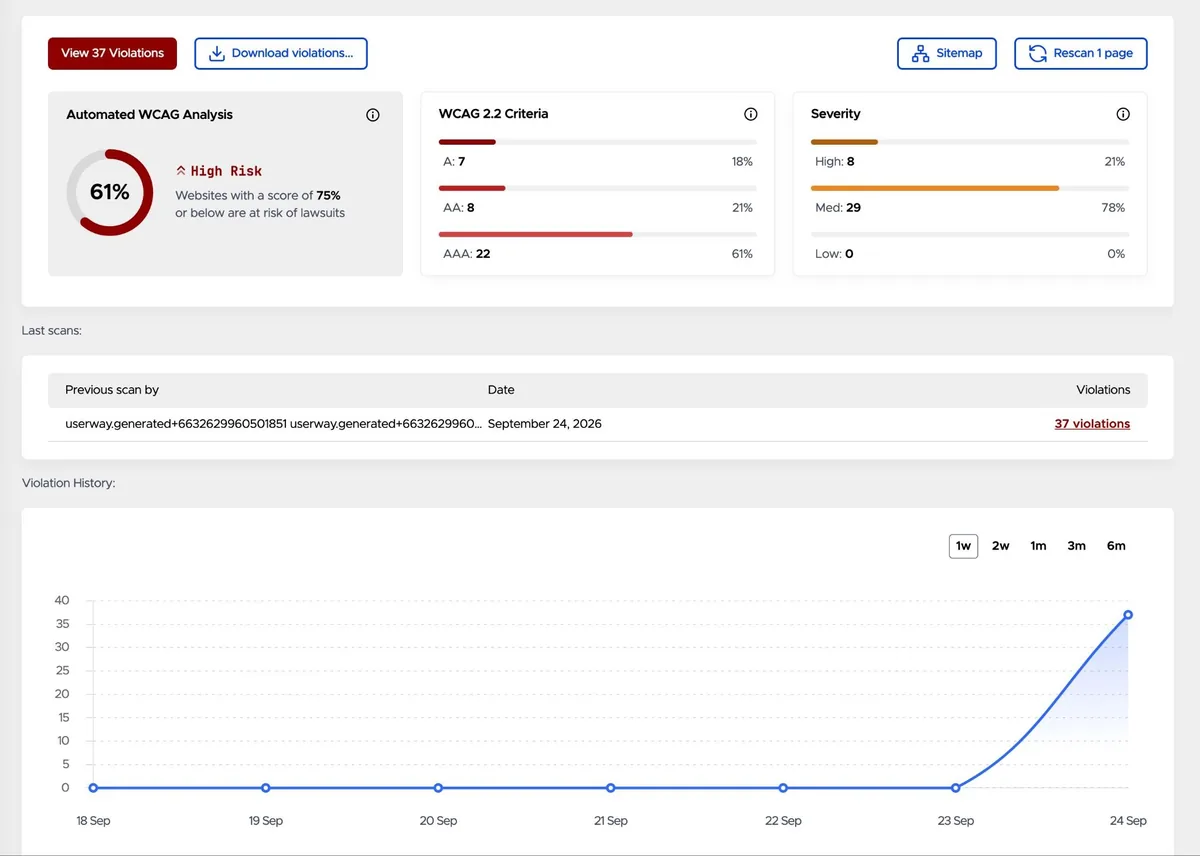Click the Violations column header

1103,390
